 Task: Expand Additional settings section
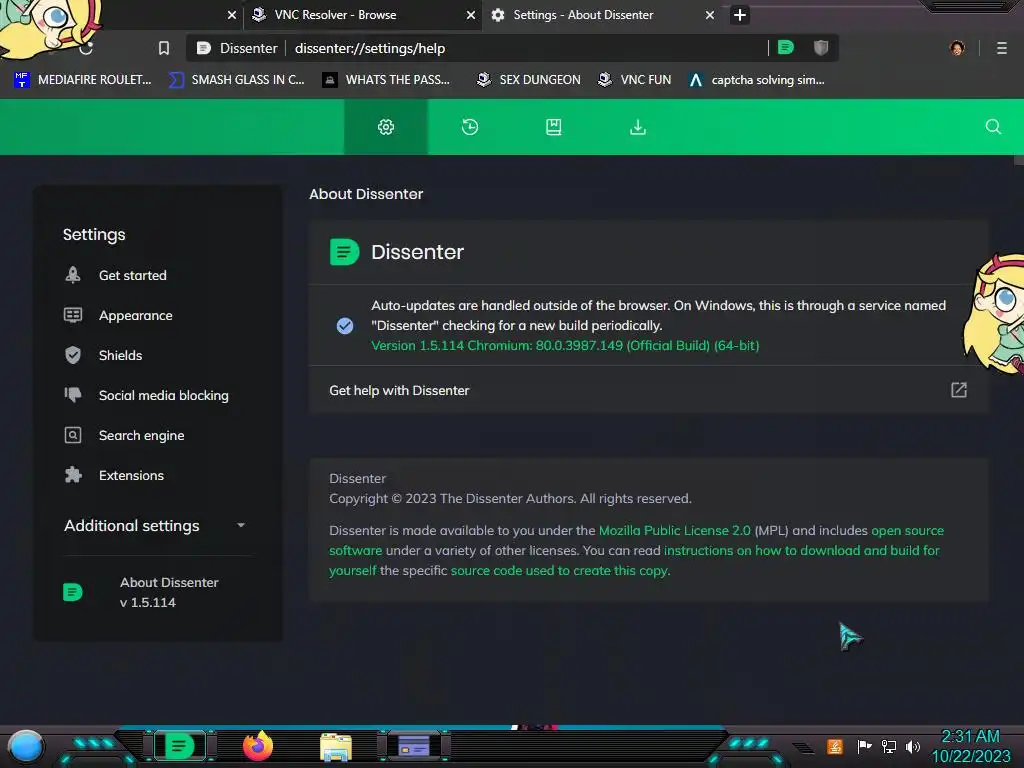155,526
